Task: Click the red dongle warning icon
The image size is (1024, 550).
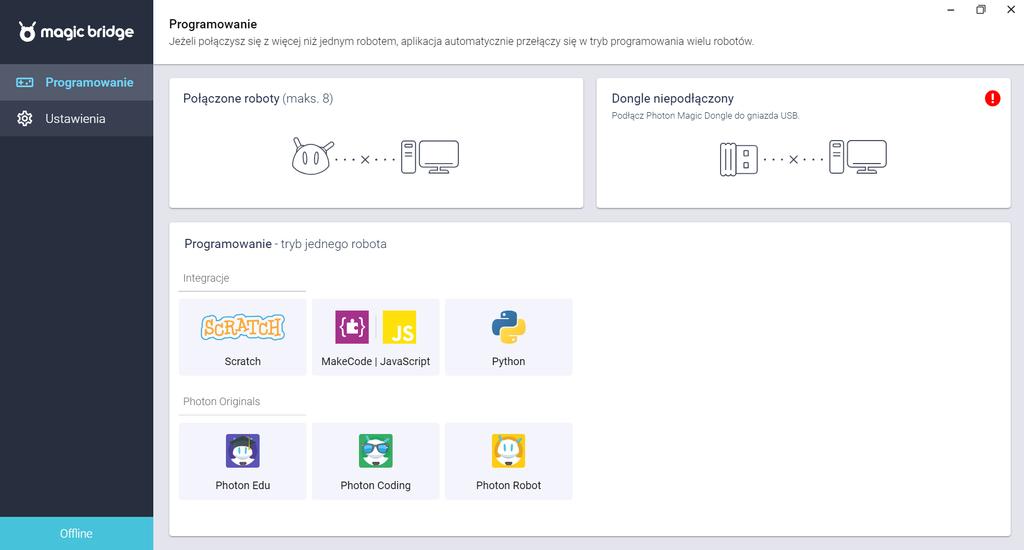Action: click(x=992, y=98)
